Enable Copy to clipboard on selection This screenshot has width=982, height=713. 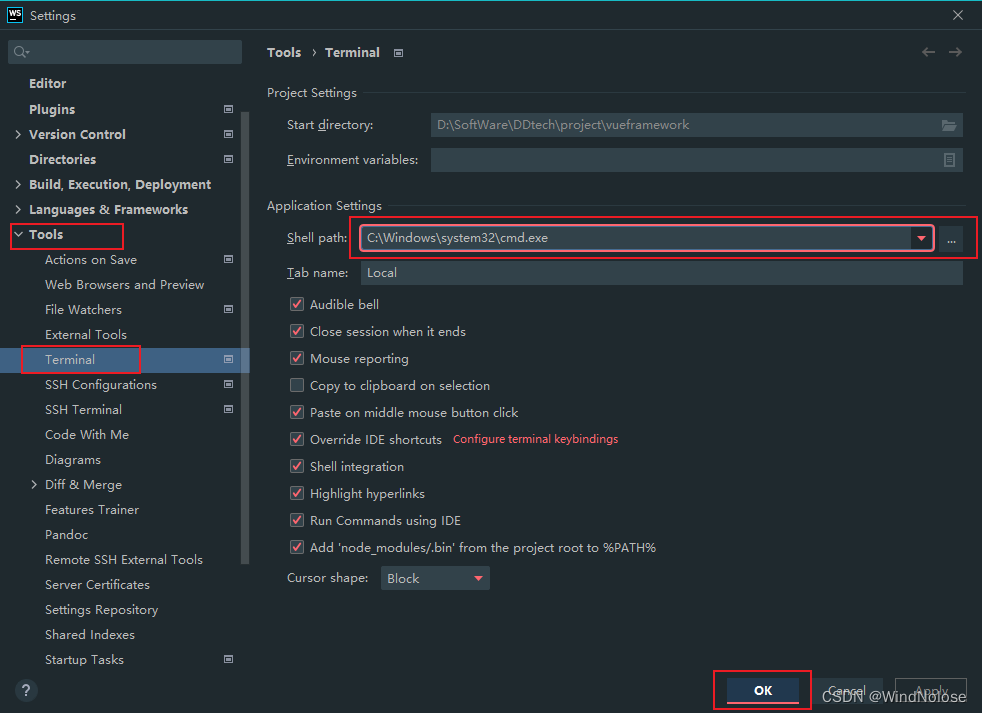pyautogui.click(x=297, y=385)
